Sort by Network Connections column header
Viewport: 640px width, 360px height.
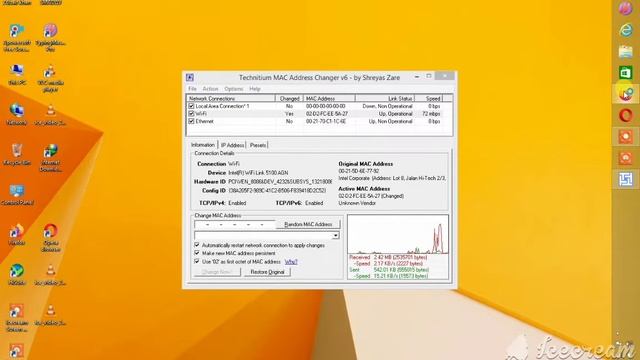(231, 98)
